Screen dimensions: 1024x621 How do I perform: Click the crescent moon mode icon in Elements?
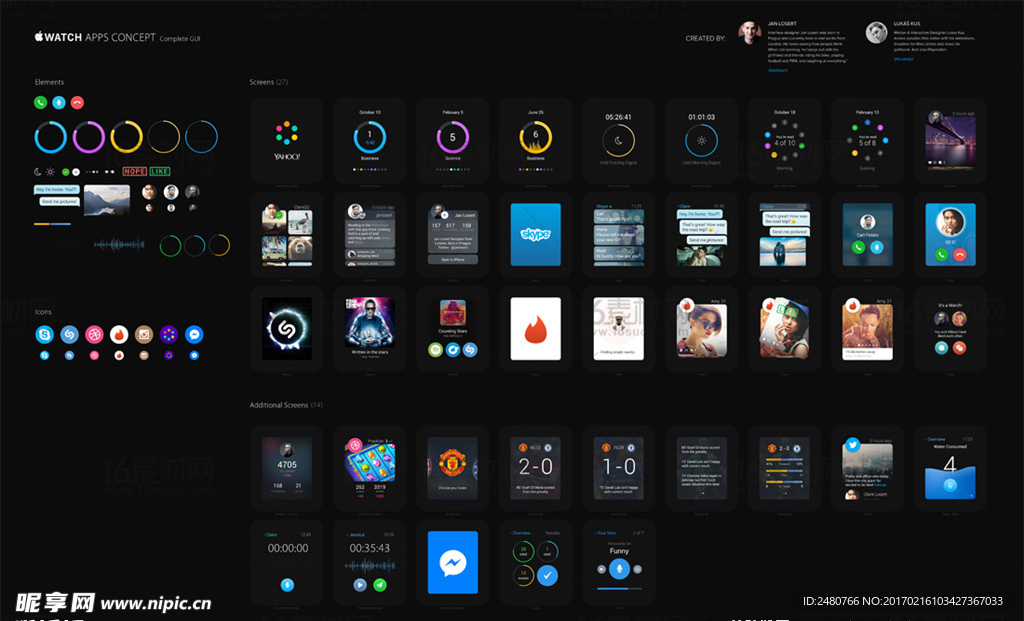pyautogui.click(x=38, y=172)
